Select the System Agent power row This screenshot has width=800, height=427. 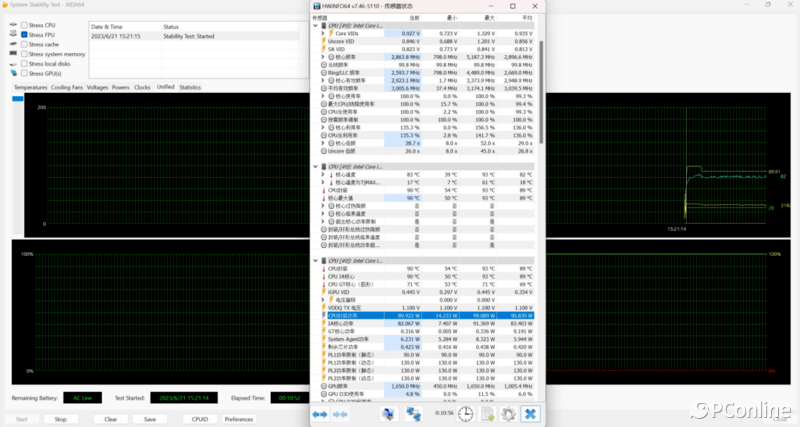coord(423,339)
